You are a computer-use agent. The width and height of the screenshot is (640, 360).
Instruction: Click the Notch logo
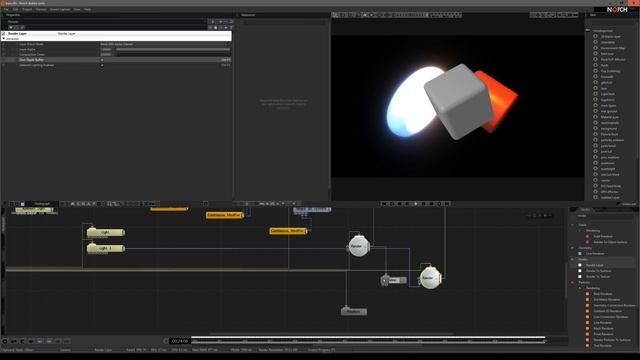tap(617, 9)
